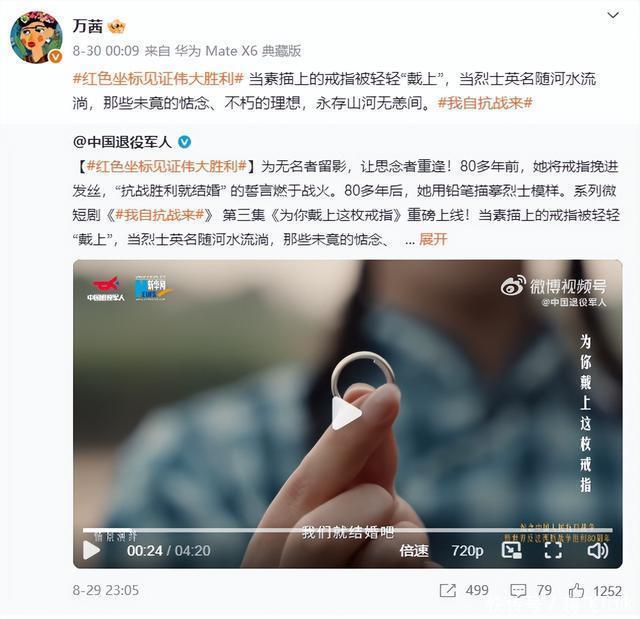Click the large center play button on video
The height and width of the screenshot is (619, 640).
click(x=346, y=413)
